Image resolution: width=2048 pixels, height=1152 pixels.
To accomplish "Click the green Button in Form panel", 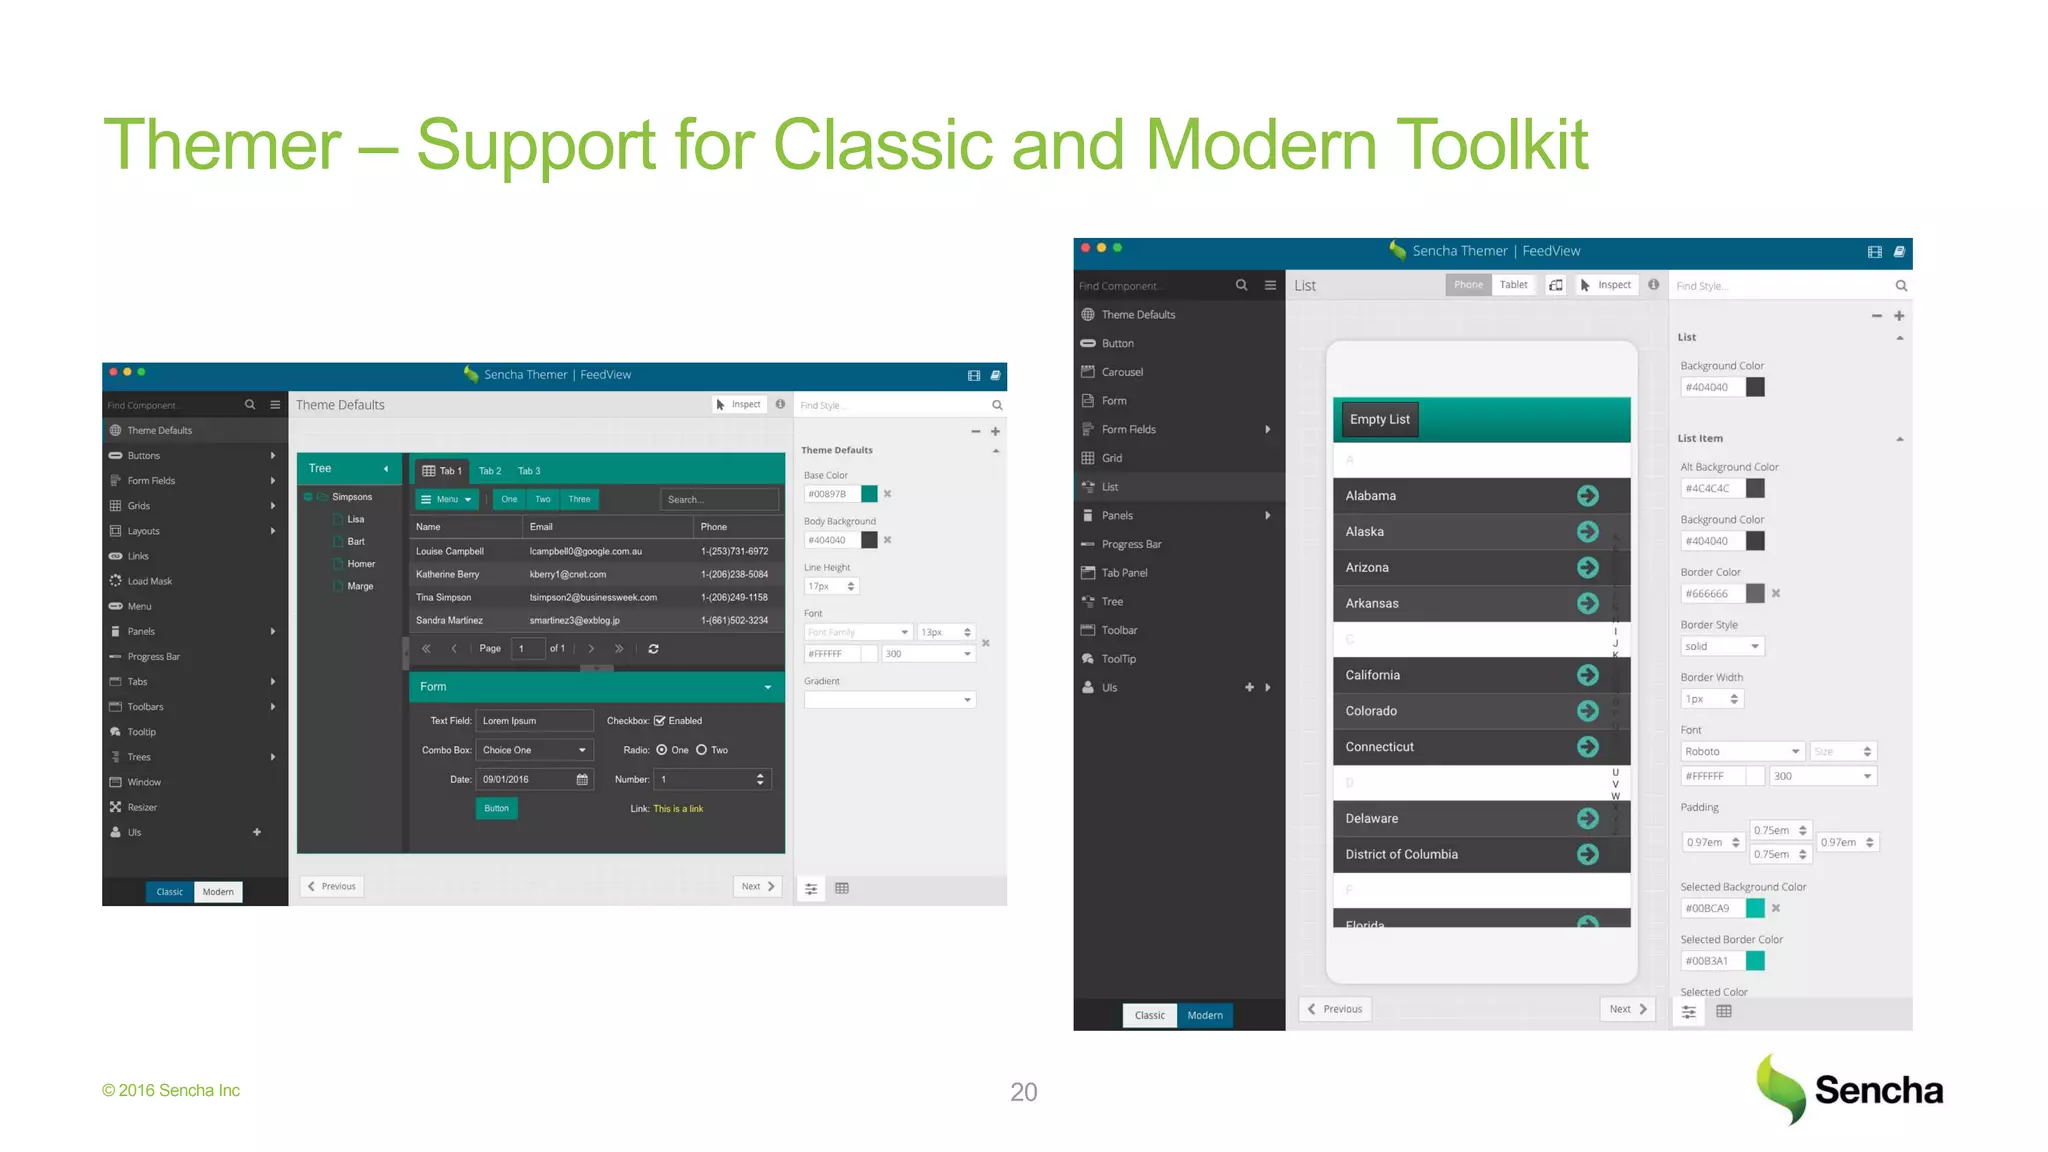I will point(497,808).
